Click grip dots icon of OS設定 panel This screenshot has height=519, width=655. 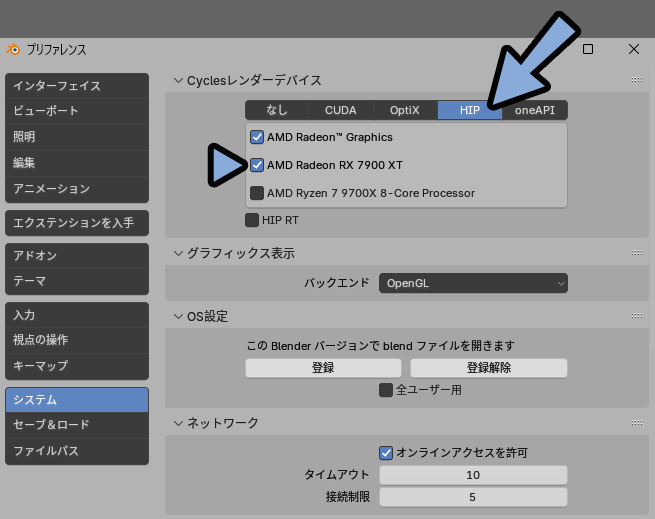coord(637,315)
